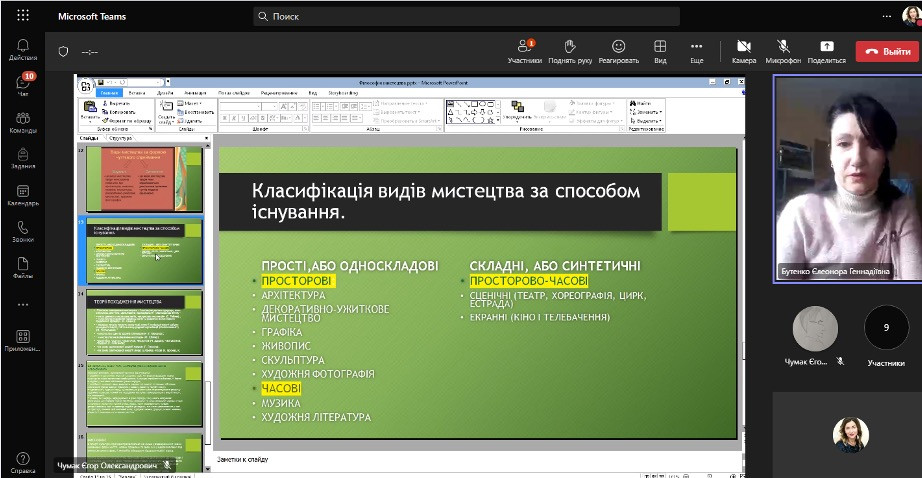Share your screen content

[x=826, y=50]
